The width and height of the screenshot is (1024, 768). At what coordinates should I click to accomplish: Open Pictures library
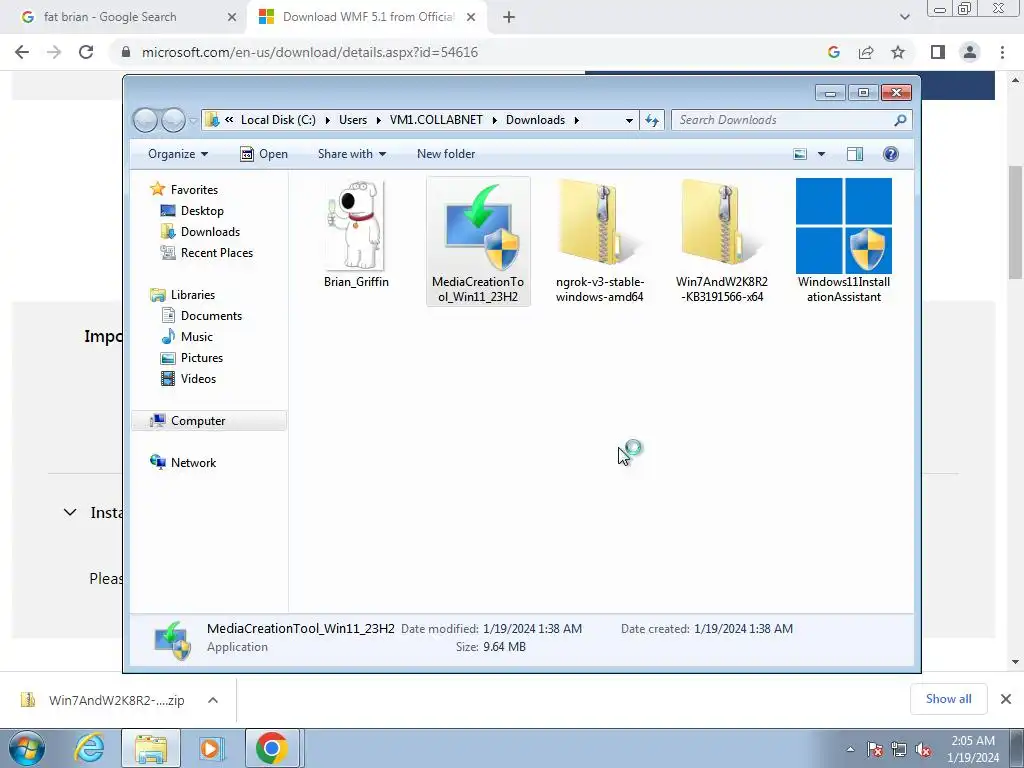point(201,357)
